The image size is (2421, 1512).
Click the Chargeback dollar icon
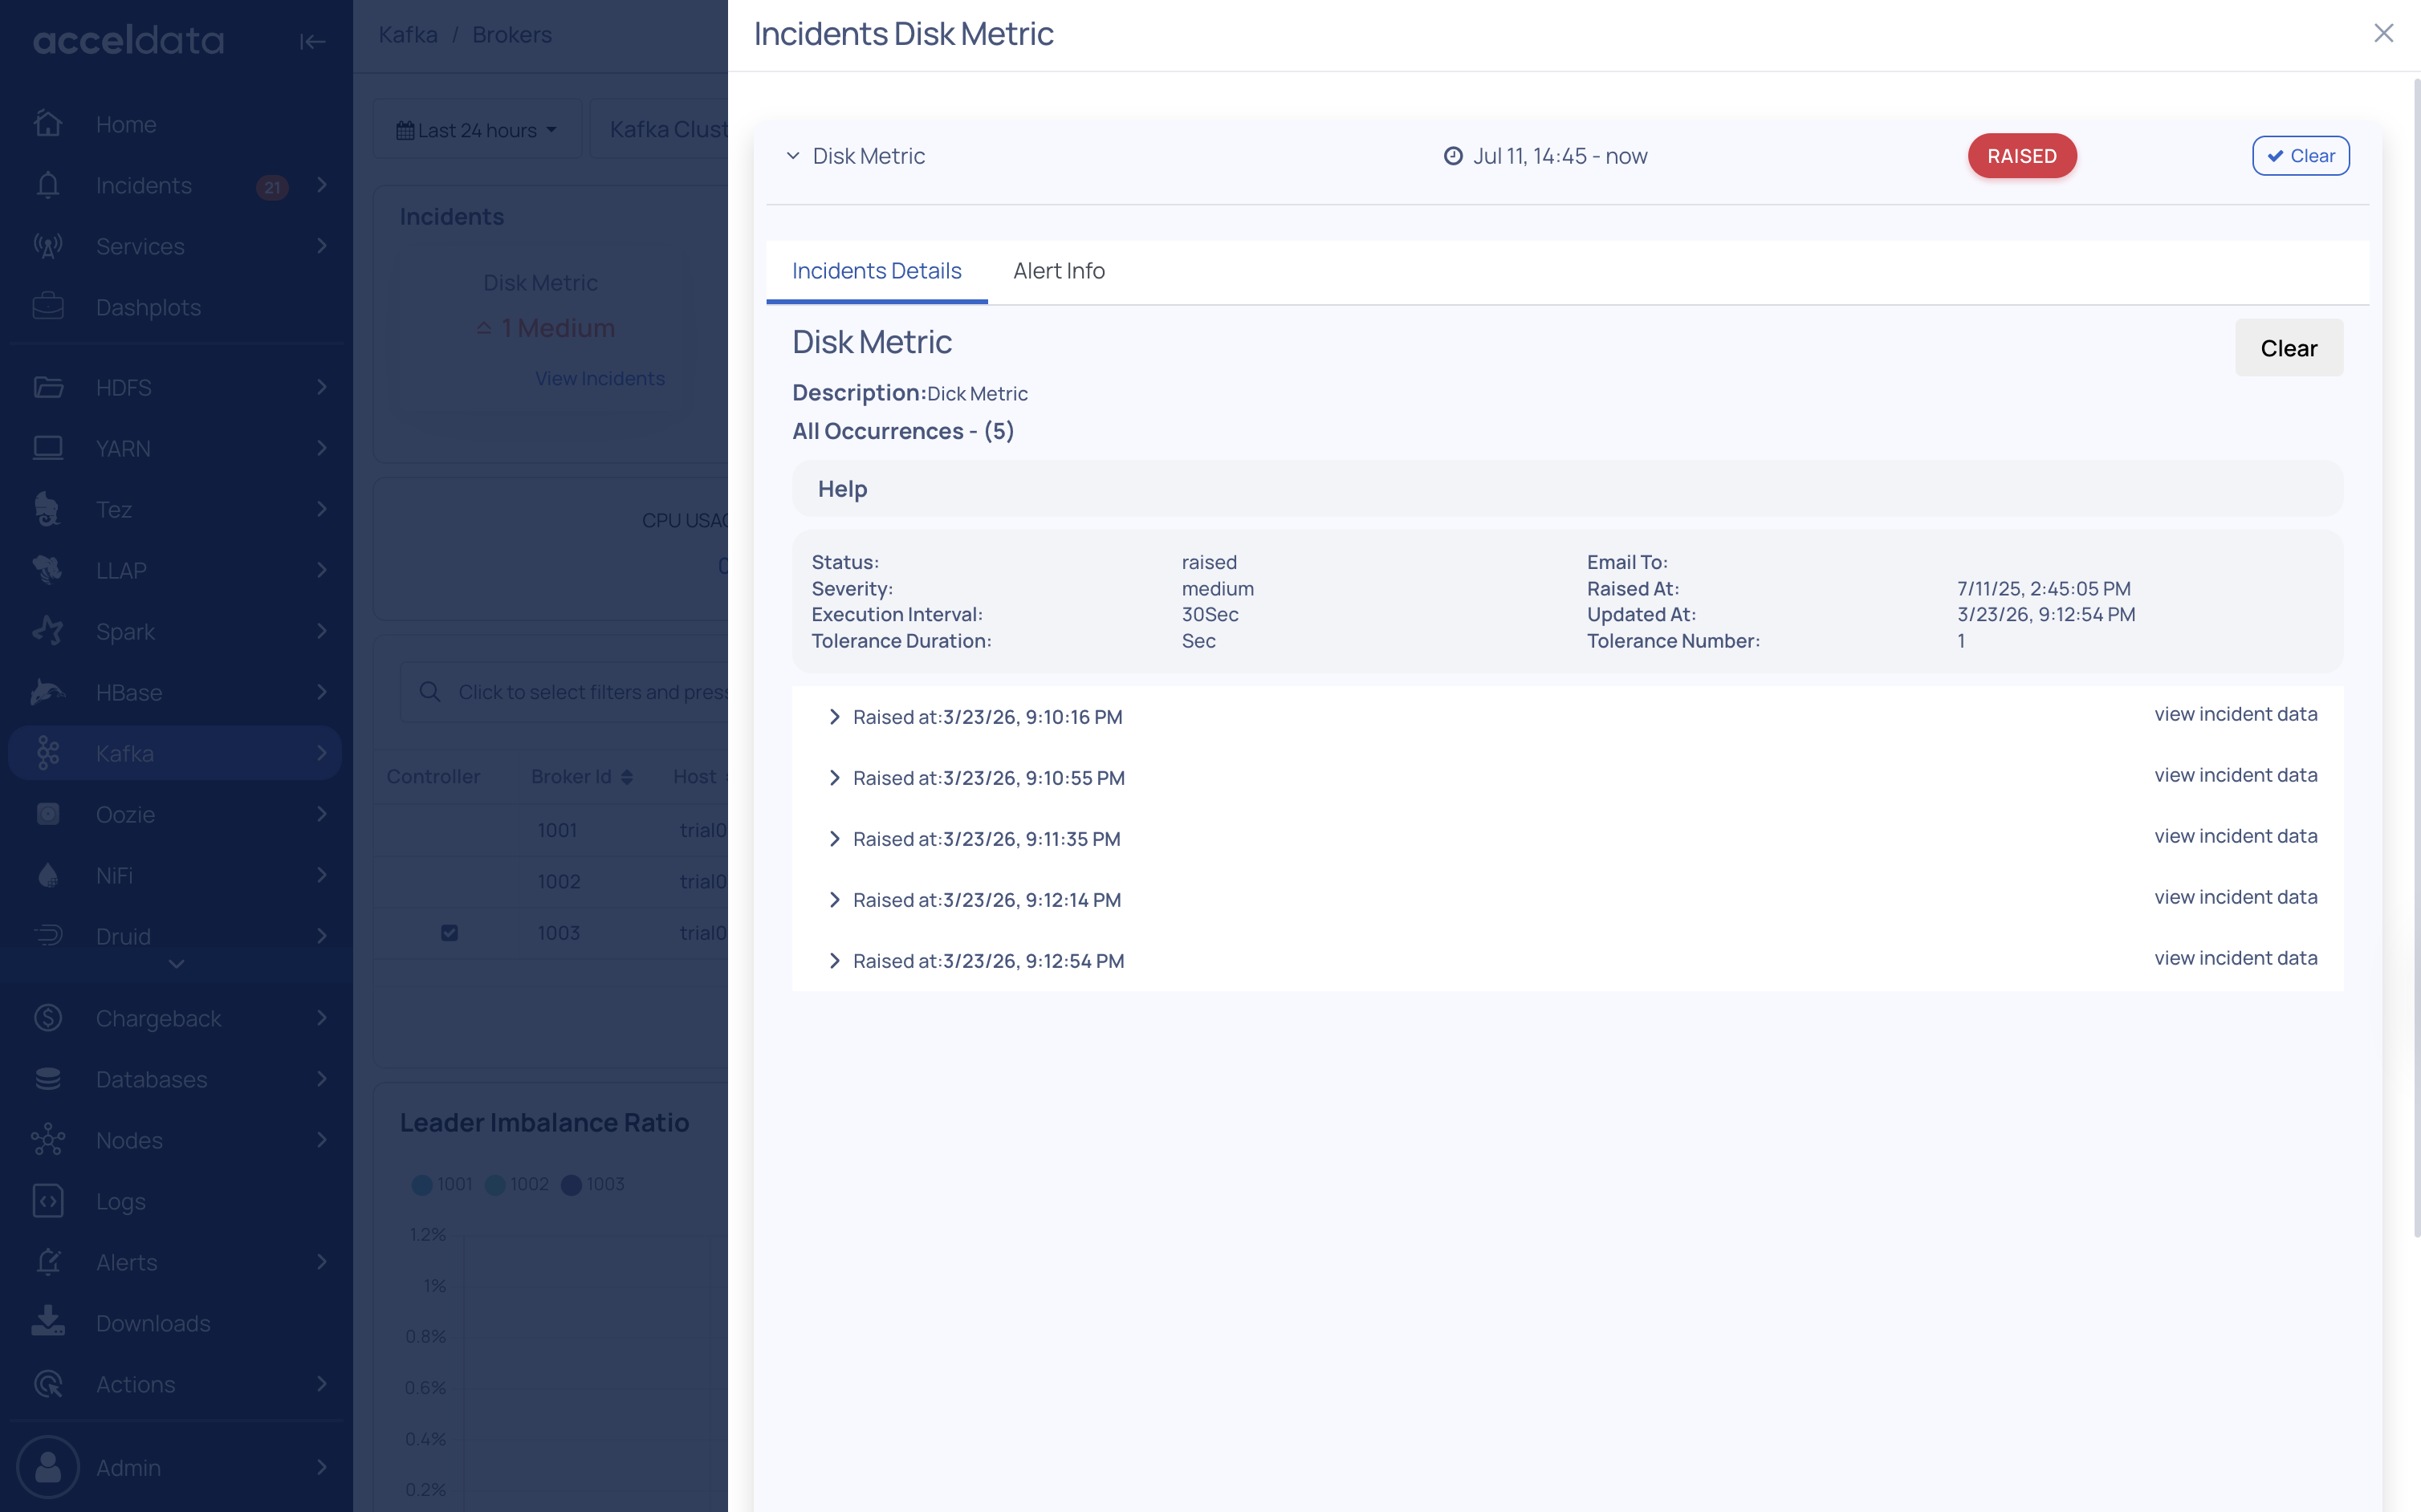pyautogui.click(x=48, y=1018)
